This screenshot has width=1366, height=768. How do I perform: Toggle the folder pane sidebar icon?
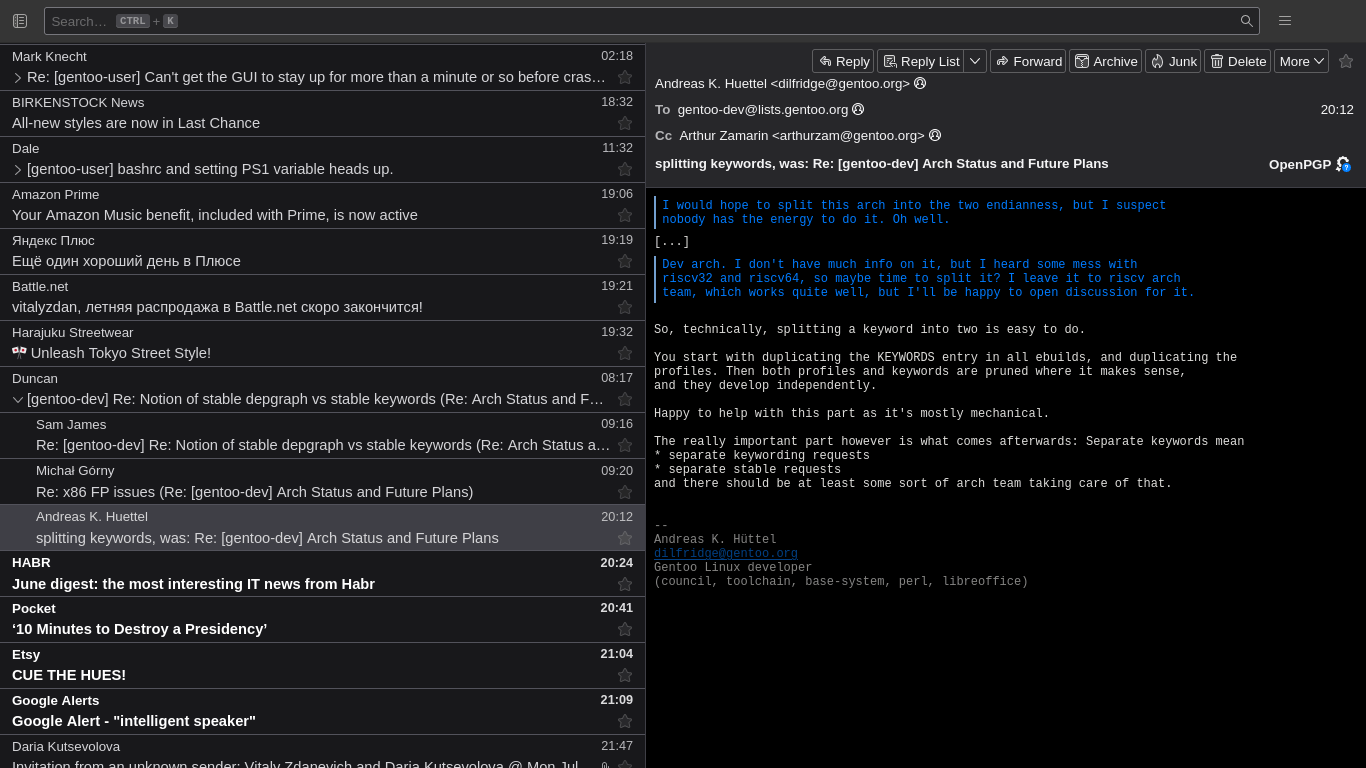point(20,21)
